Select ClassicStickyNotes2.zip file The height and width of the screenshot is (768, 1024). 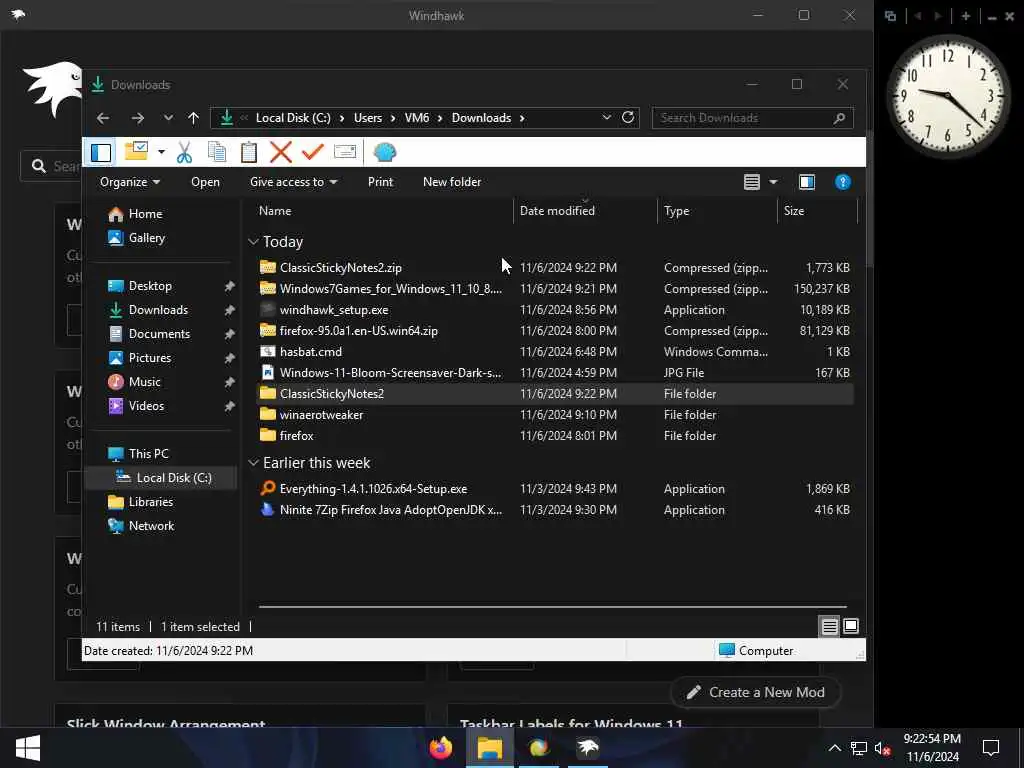tap(555, 268)
